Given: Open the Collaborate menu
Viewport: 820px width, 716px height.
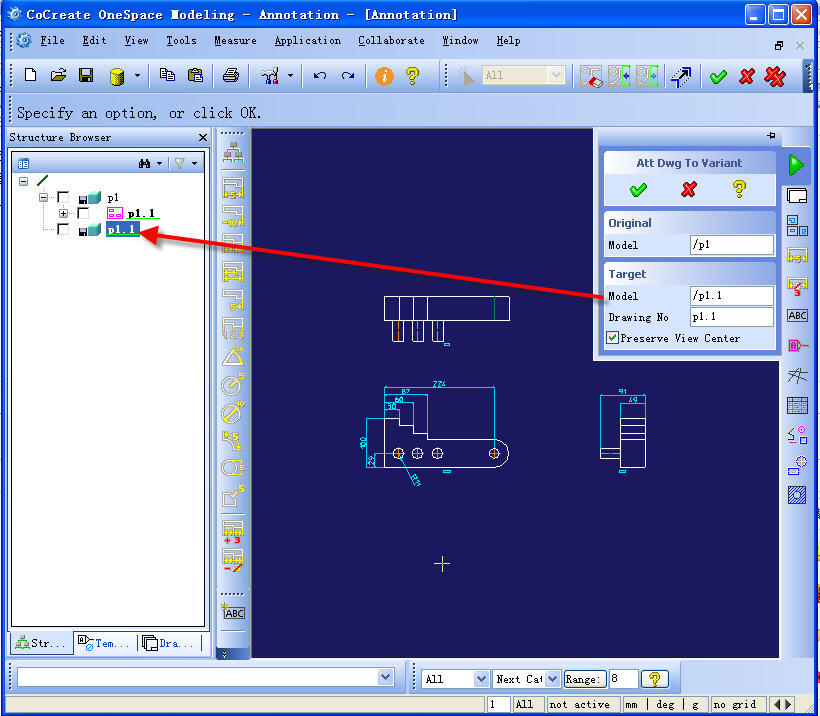Looking at the screenshot, I should point(391,40).
